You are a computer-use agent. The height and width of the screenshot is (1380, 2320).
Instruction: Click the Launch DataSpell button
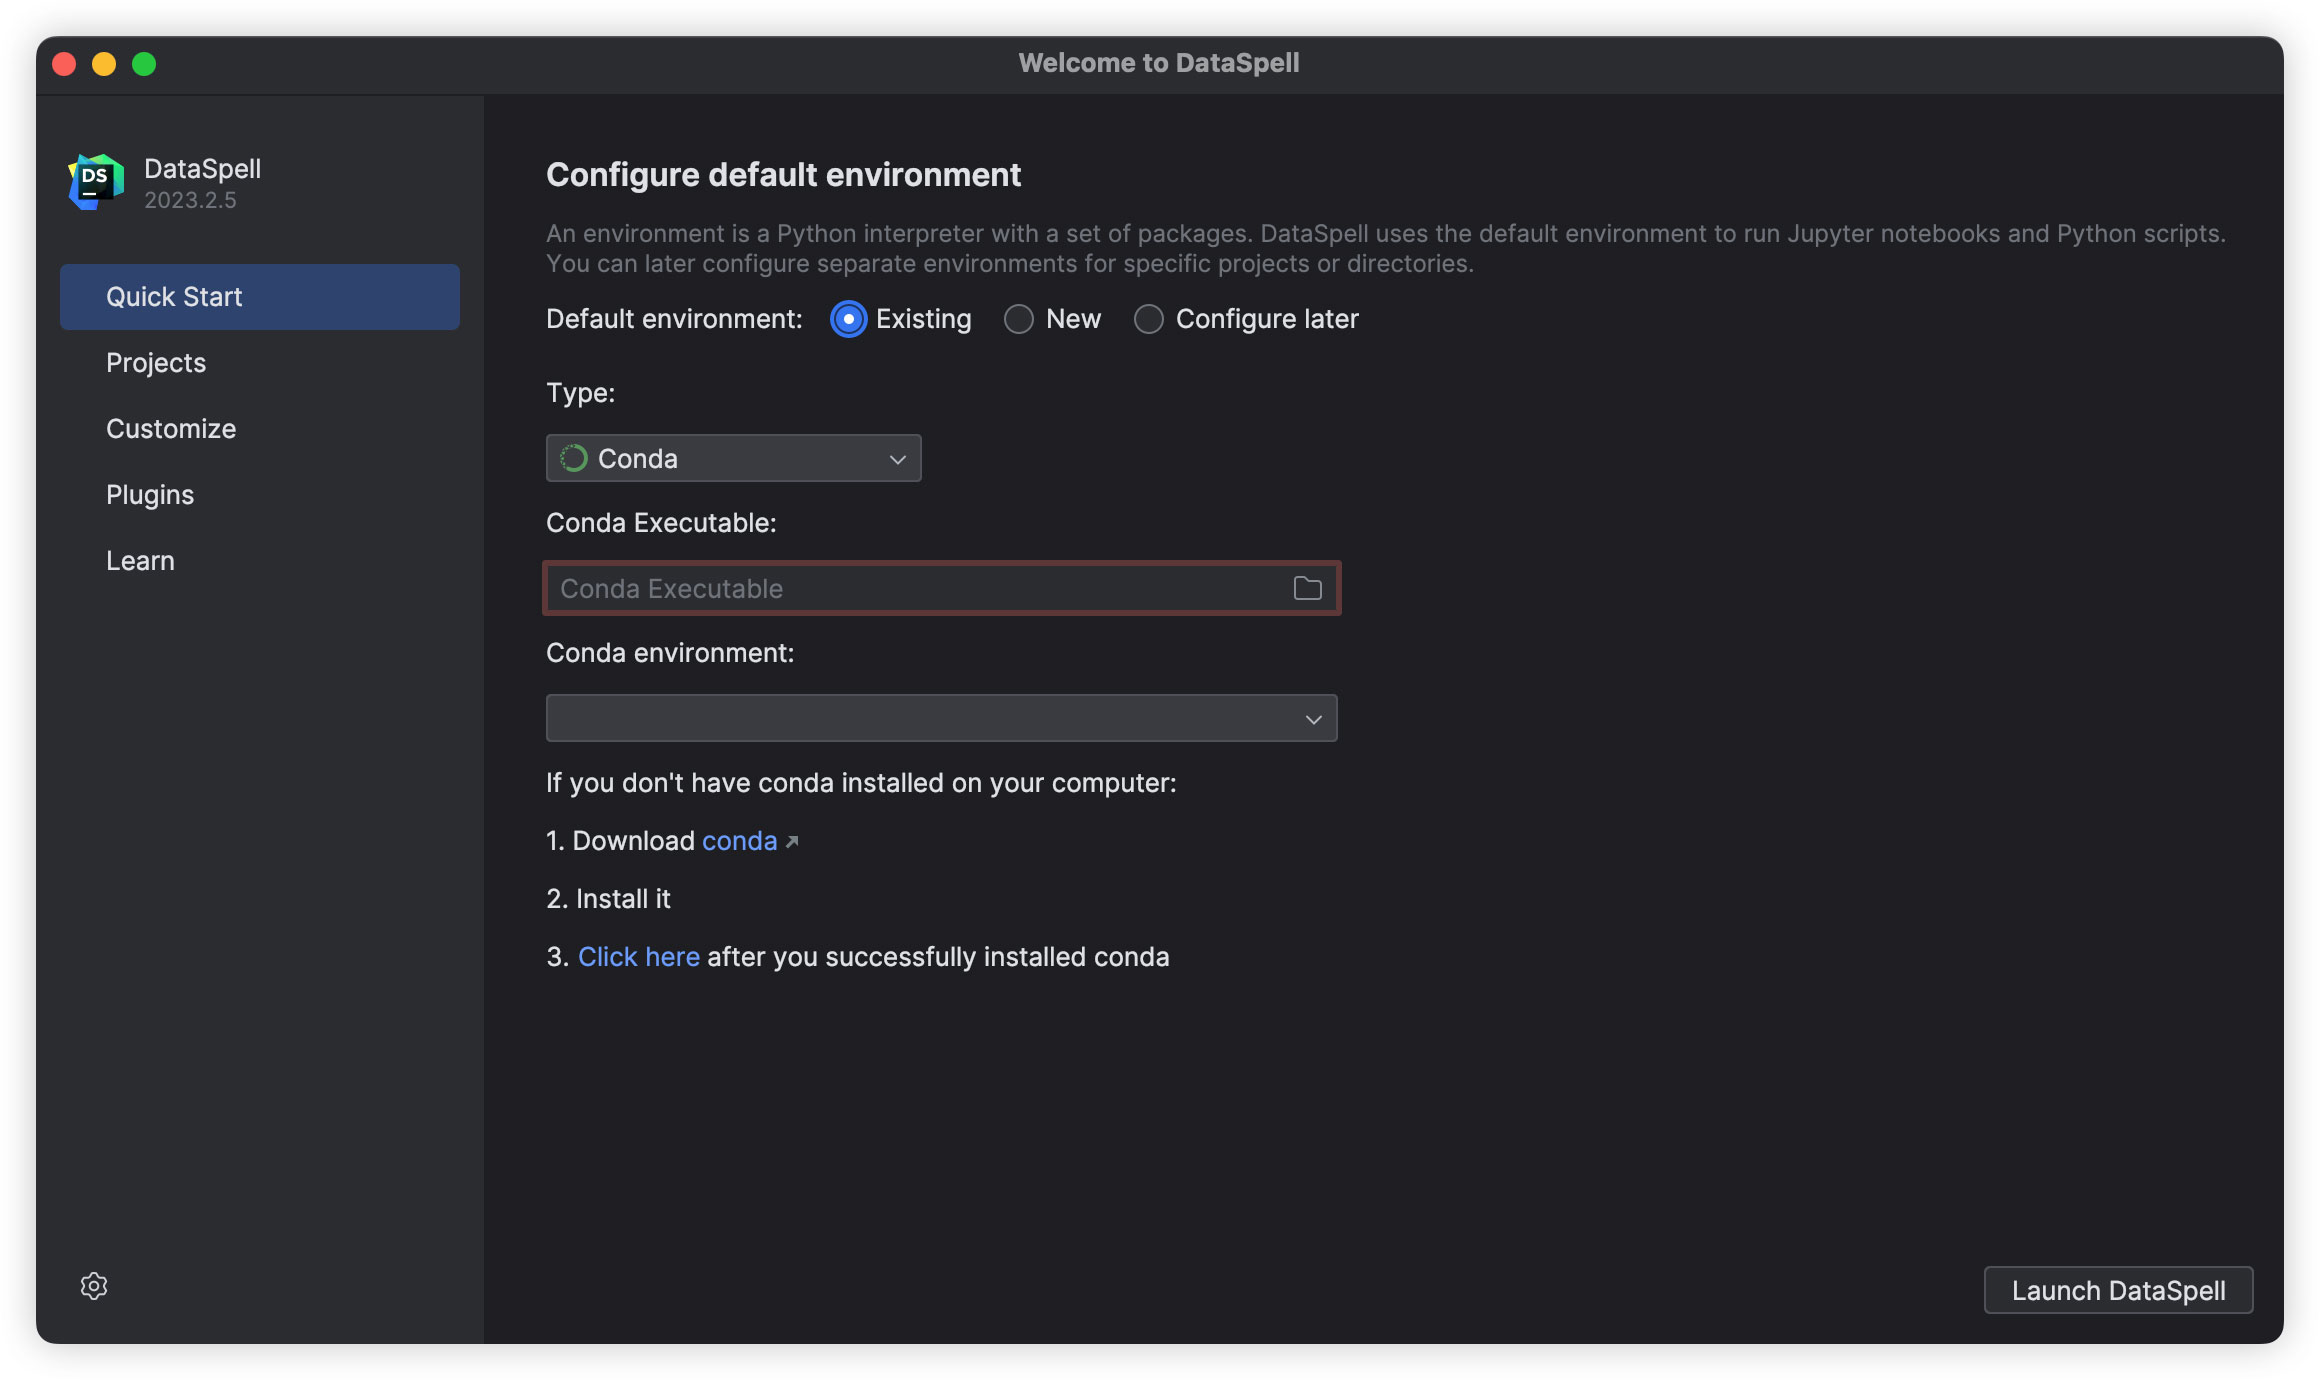(x=2118, y=1290)
